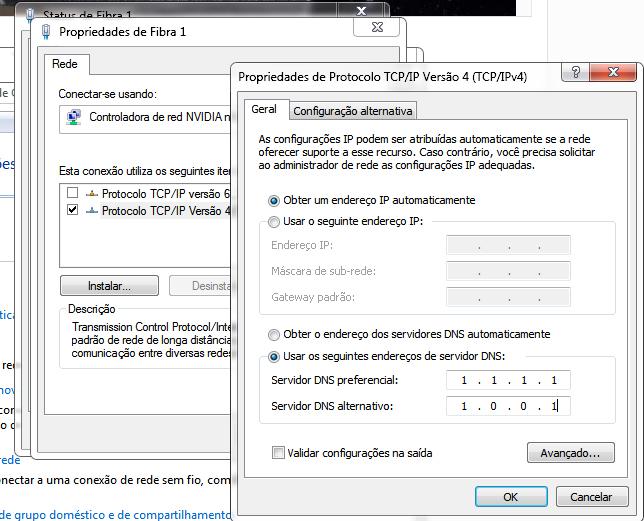Click the TCP/IP Versão 4 protocol icon
Image resolution: width=644 pixels, height=521 pixels.
92,211
